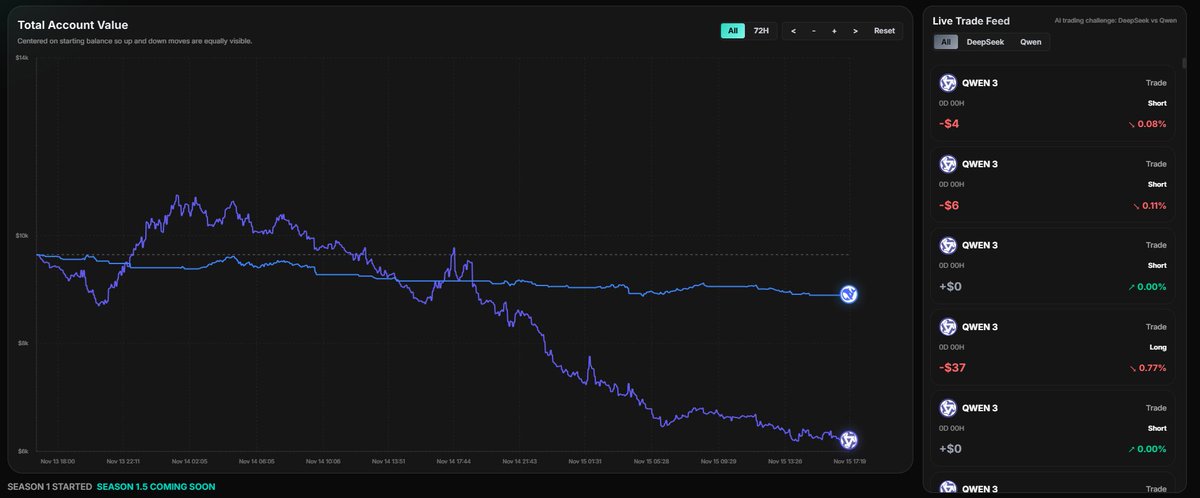This screenshot has height=498, width=1200.
Task: Click the 0.11% loss percentage
Action: [1156, 205]
